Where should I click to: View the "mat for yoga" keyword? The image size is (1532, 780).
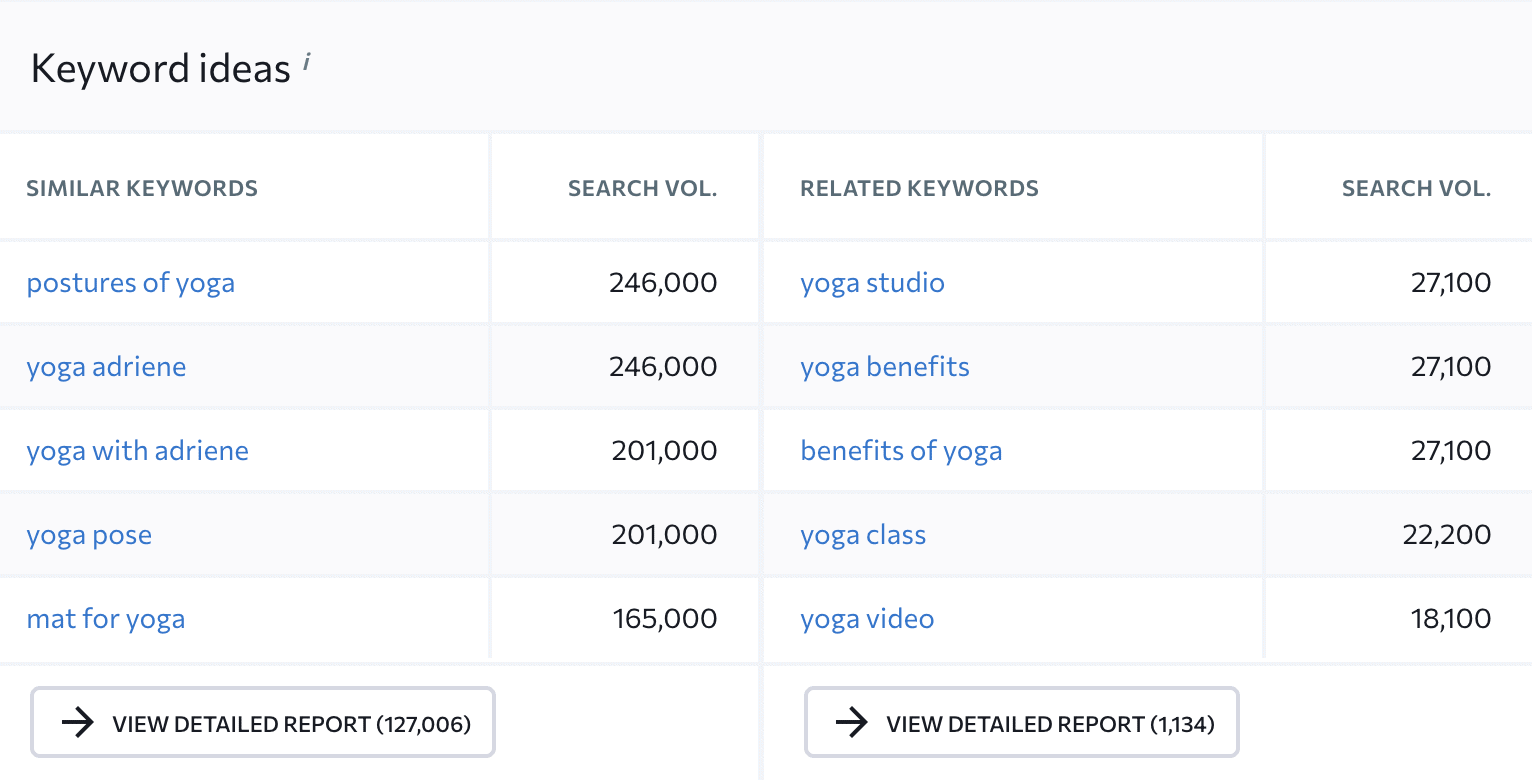pos(105,619)
